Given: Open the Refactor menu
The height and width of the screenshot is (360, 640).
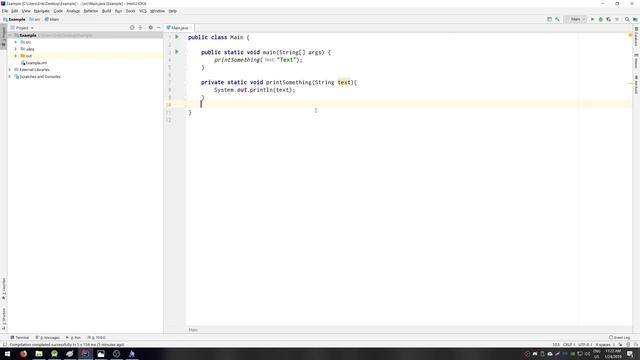Looking at the screenshot, I should click(91, 11).
